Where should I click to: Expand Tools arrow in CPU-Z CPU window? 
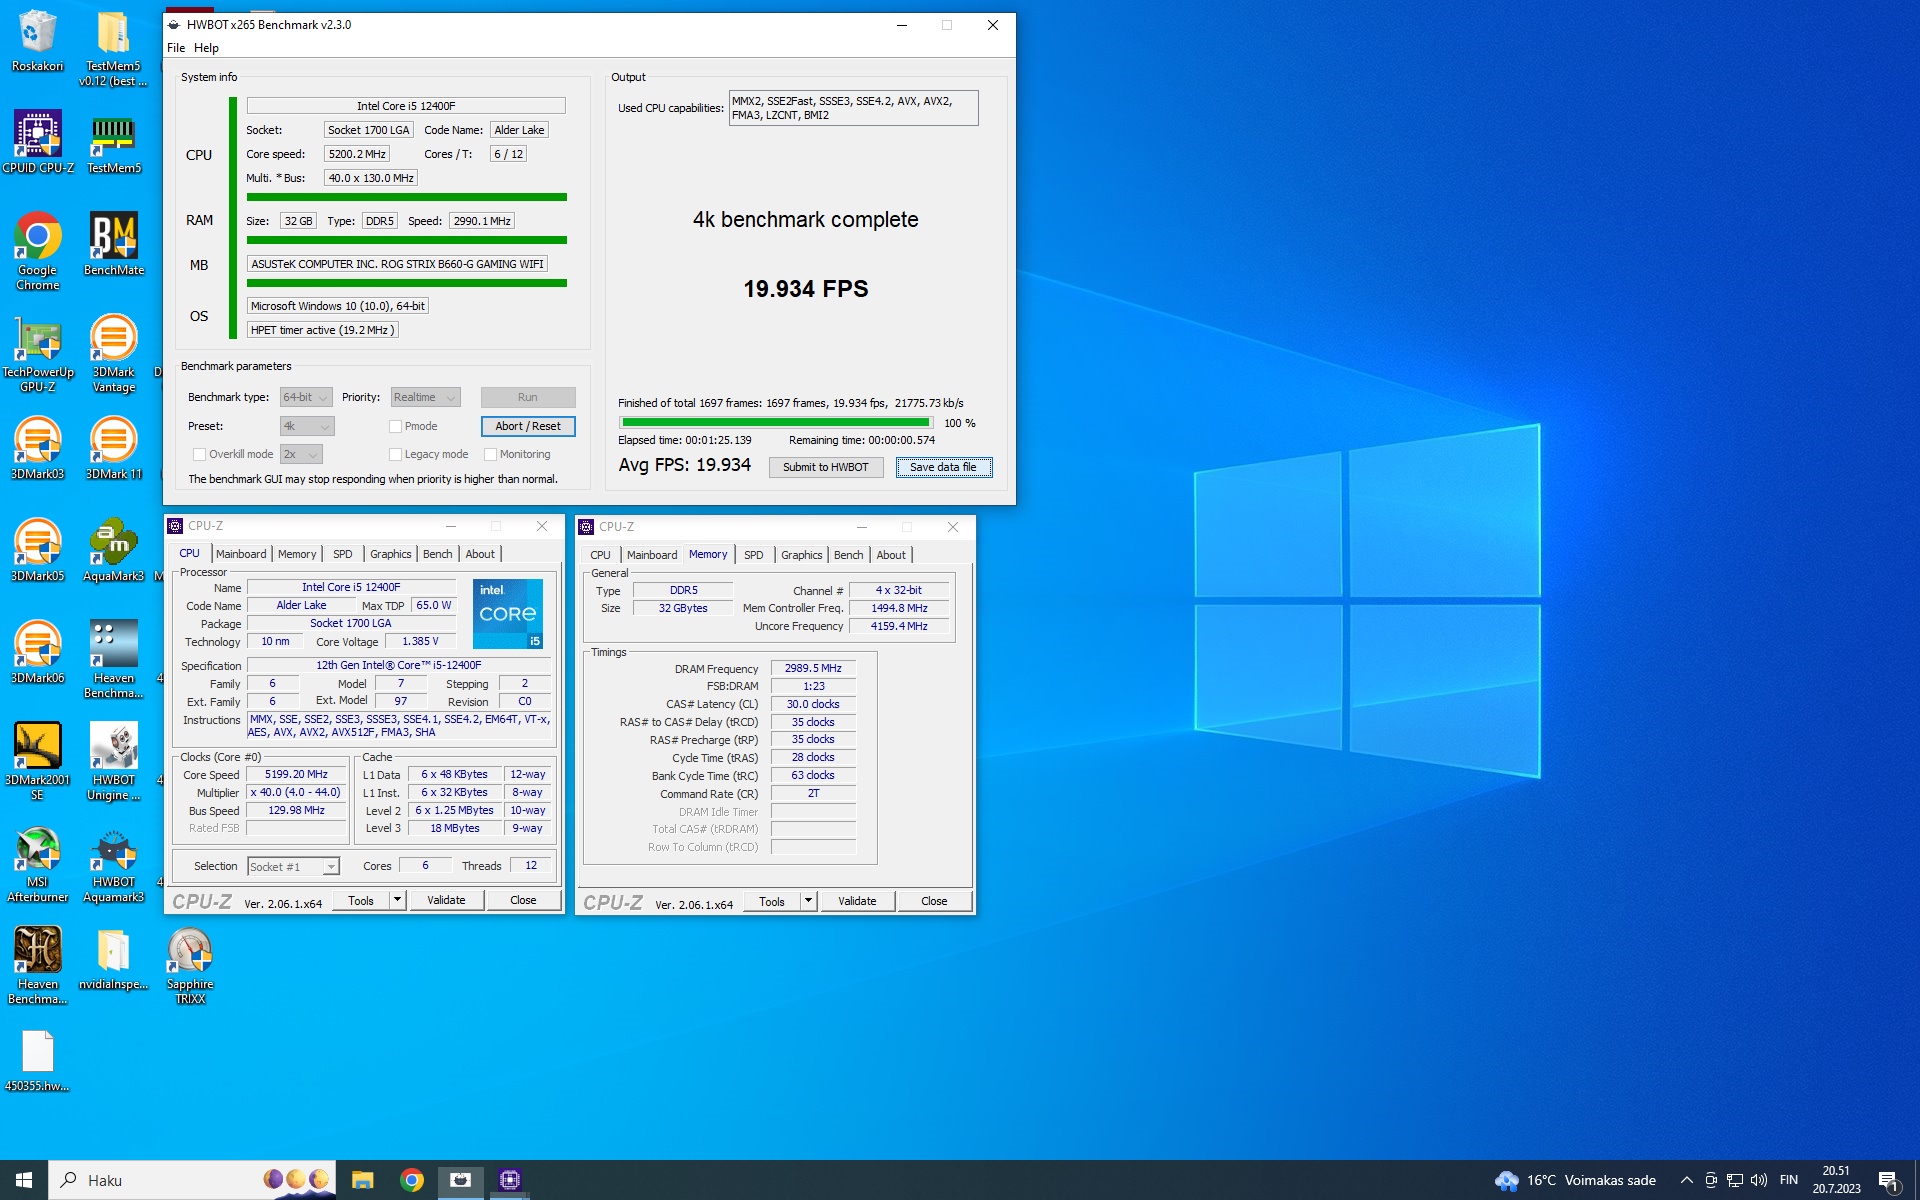coord(397,900)
